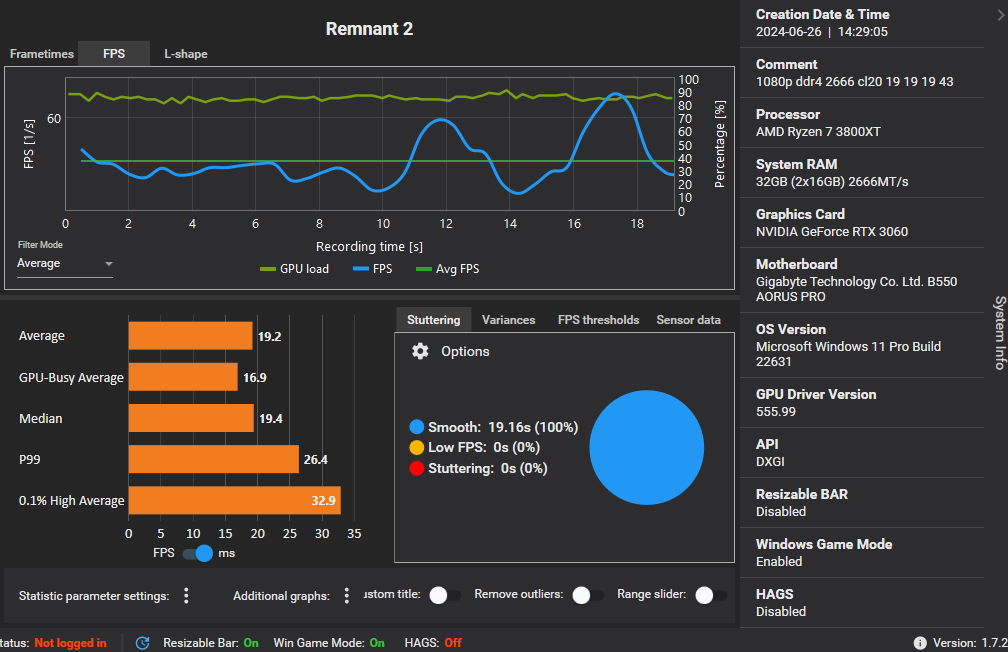The height and width of the screenshot is (652, 1008).
Task: Click the Remnant 2 chart title
Action: click(369, 29)
